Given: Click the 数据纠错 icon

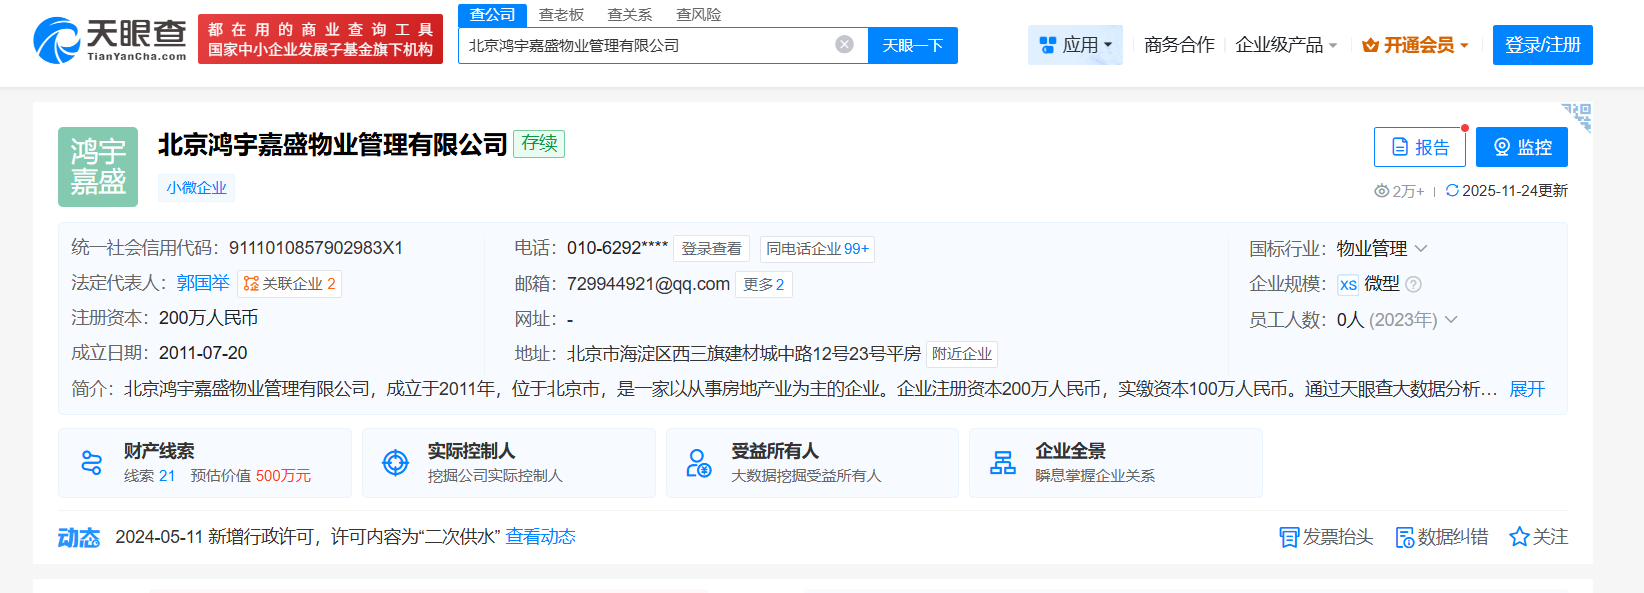Looking at the screenshot, I should click(1405, 538).
